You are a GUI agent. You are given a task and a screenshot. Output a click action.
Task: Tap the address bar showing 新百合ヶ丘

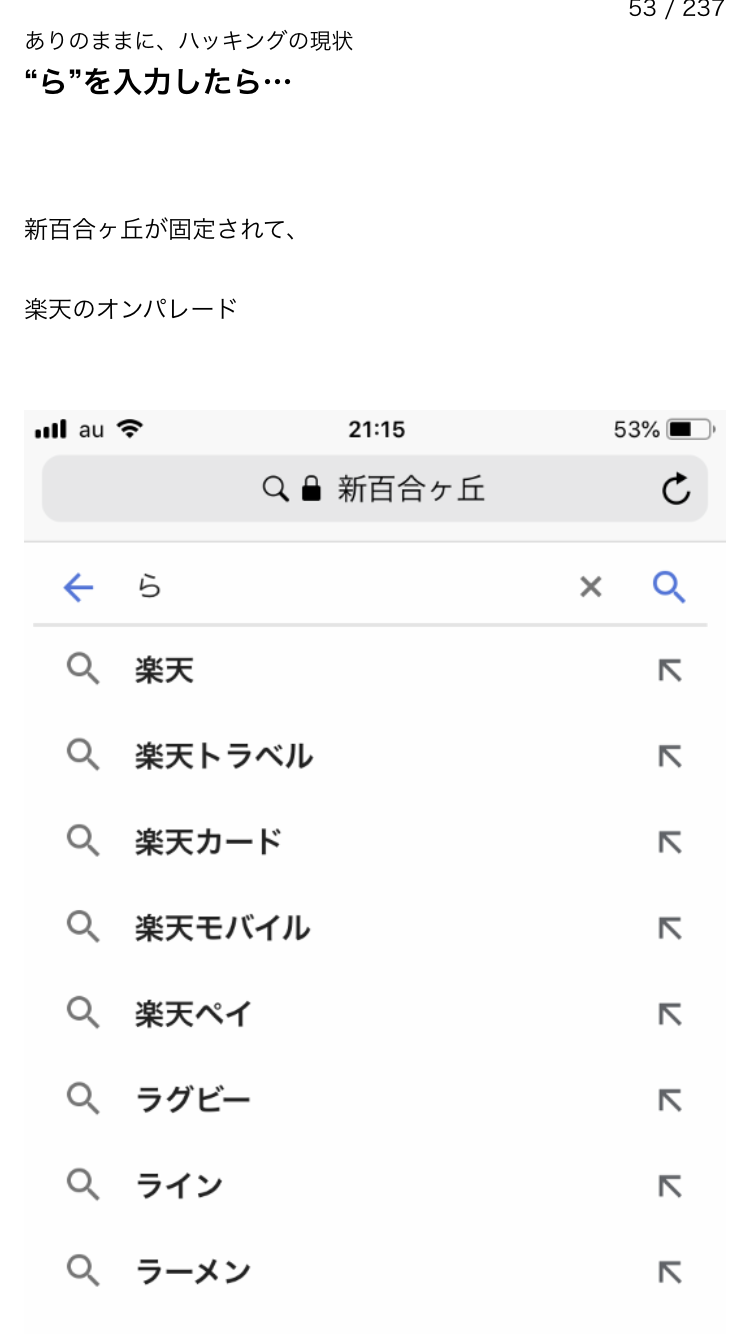point(410,489)
